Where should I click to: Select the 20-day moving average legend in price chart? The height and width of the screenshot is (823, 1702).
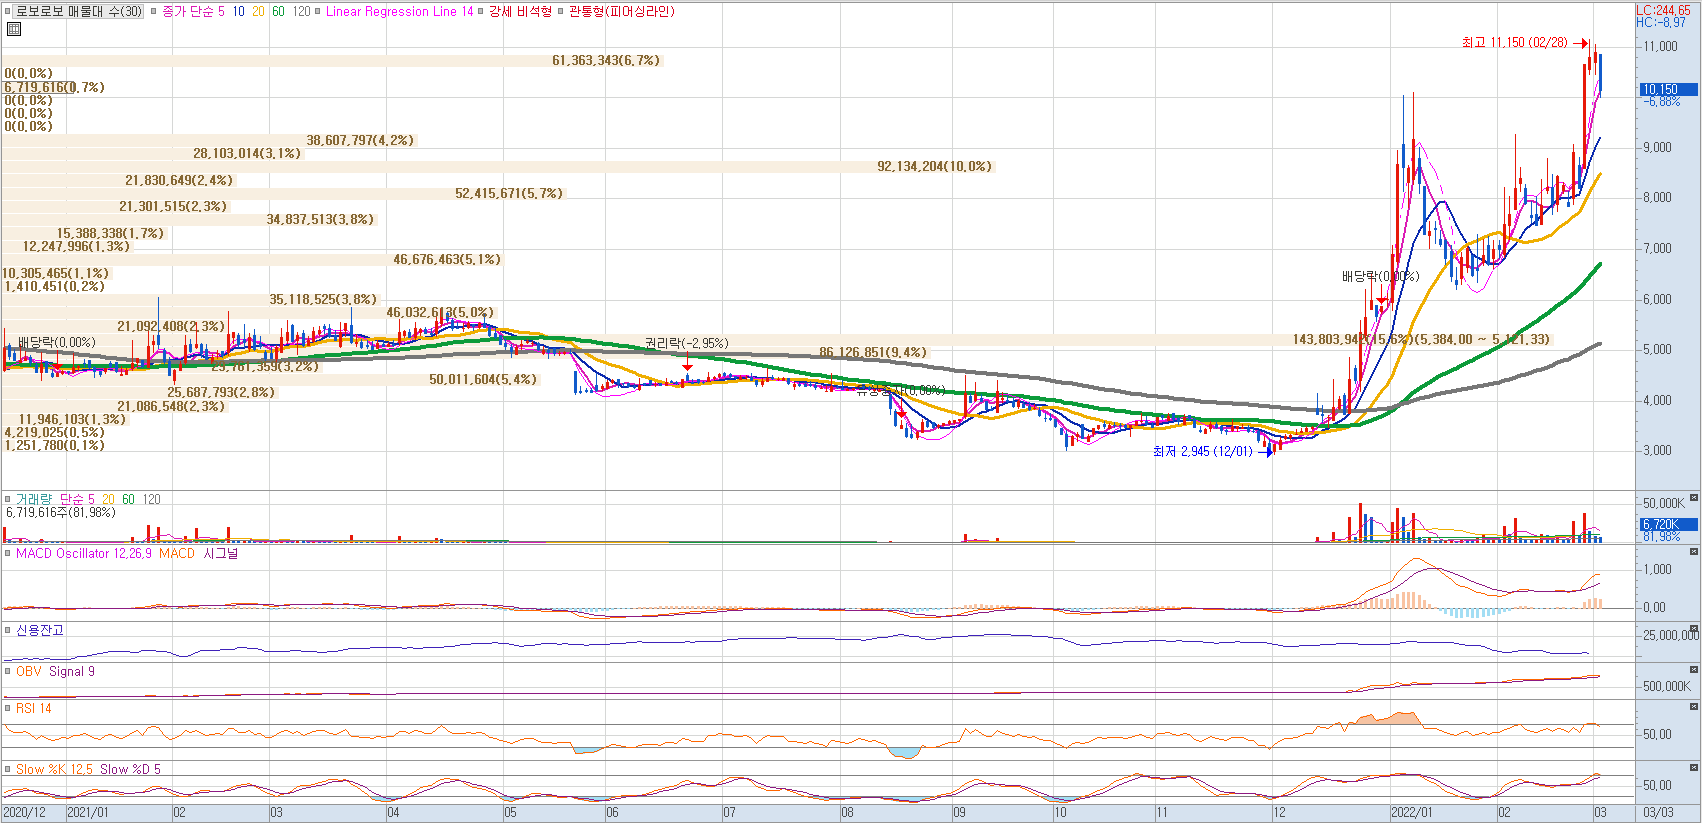[x=258, y=12]
